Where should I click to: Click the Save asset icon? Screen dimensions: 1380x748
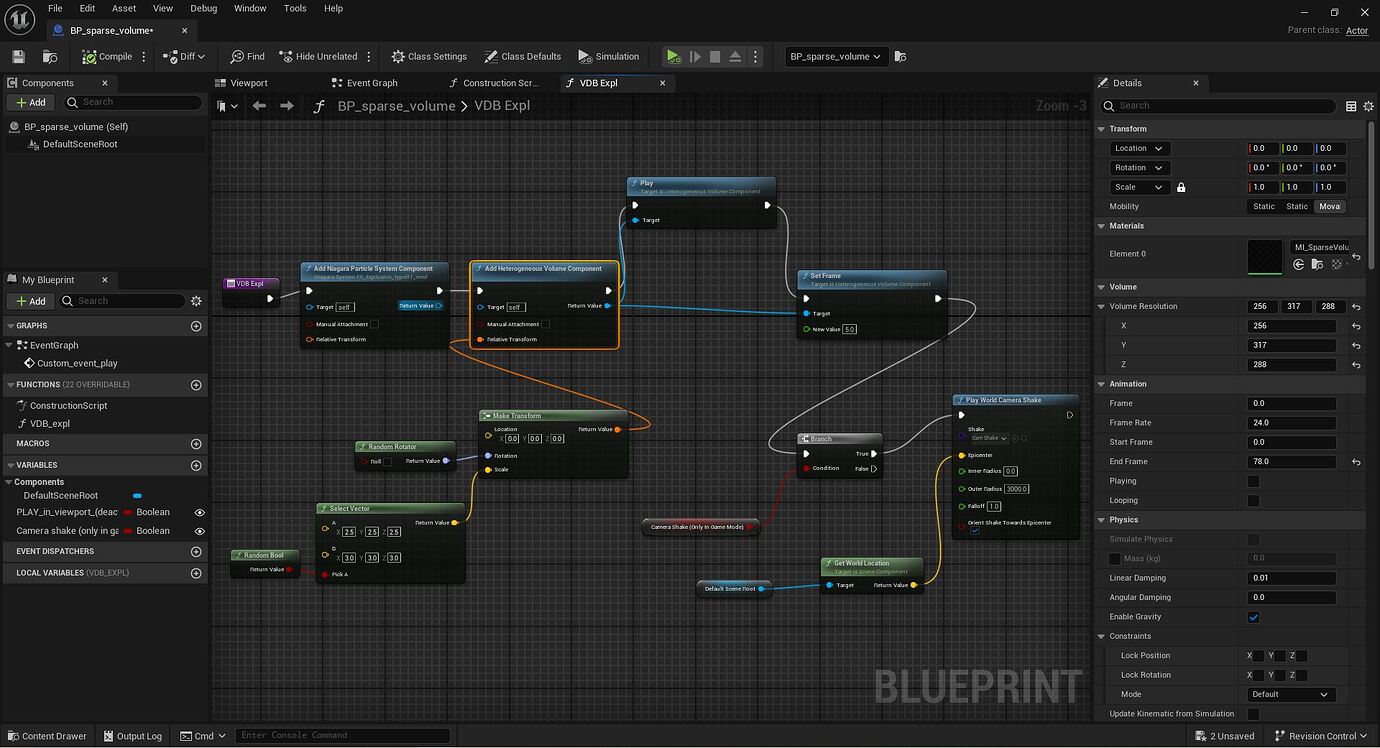pos(18,56)
